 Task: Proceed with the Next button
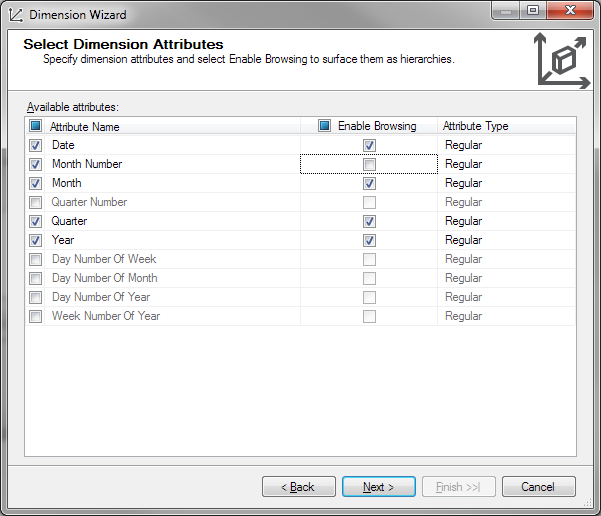(x=378, y=487)
